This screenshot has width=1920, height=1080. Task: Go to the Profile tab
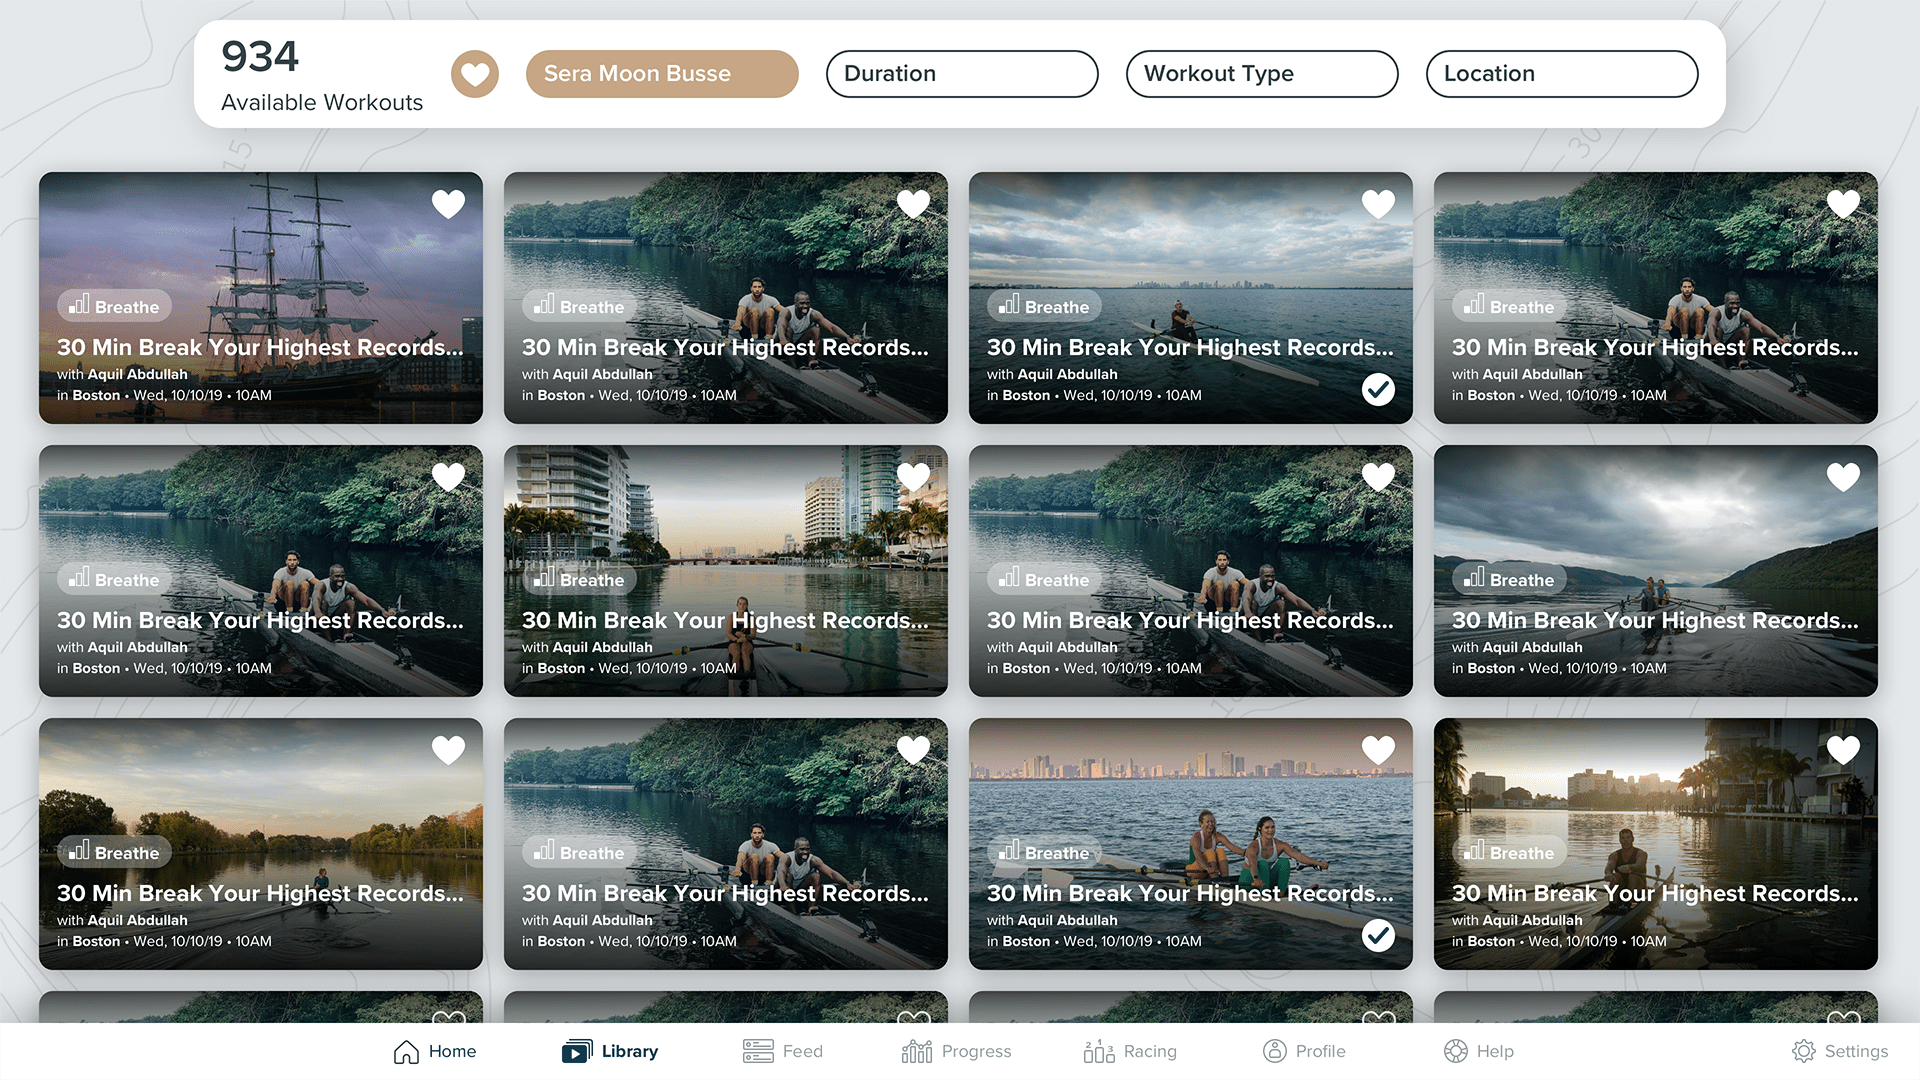1304,1051
